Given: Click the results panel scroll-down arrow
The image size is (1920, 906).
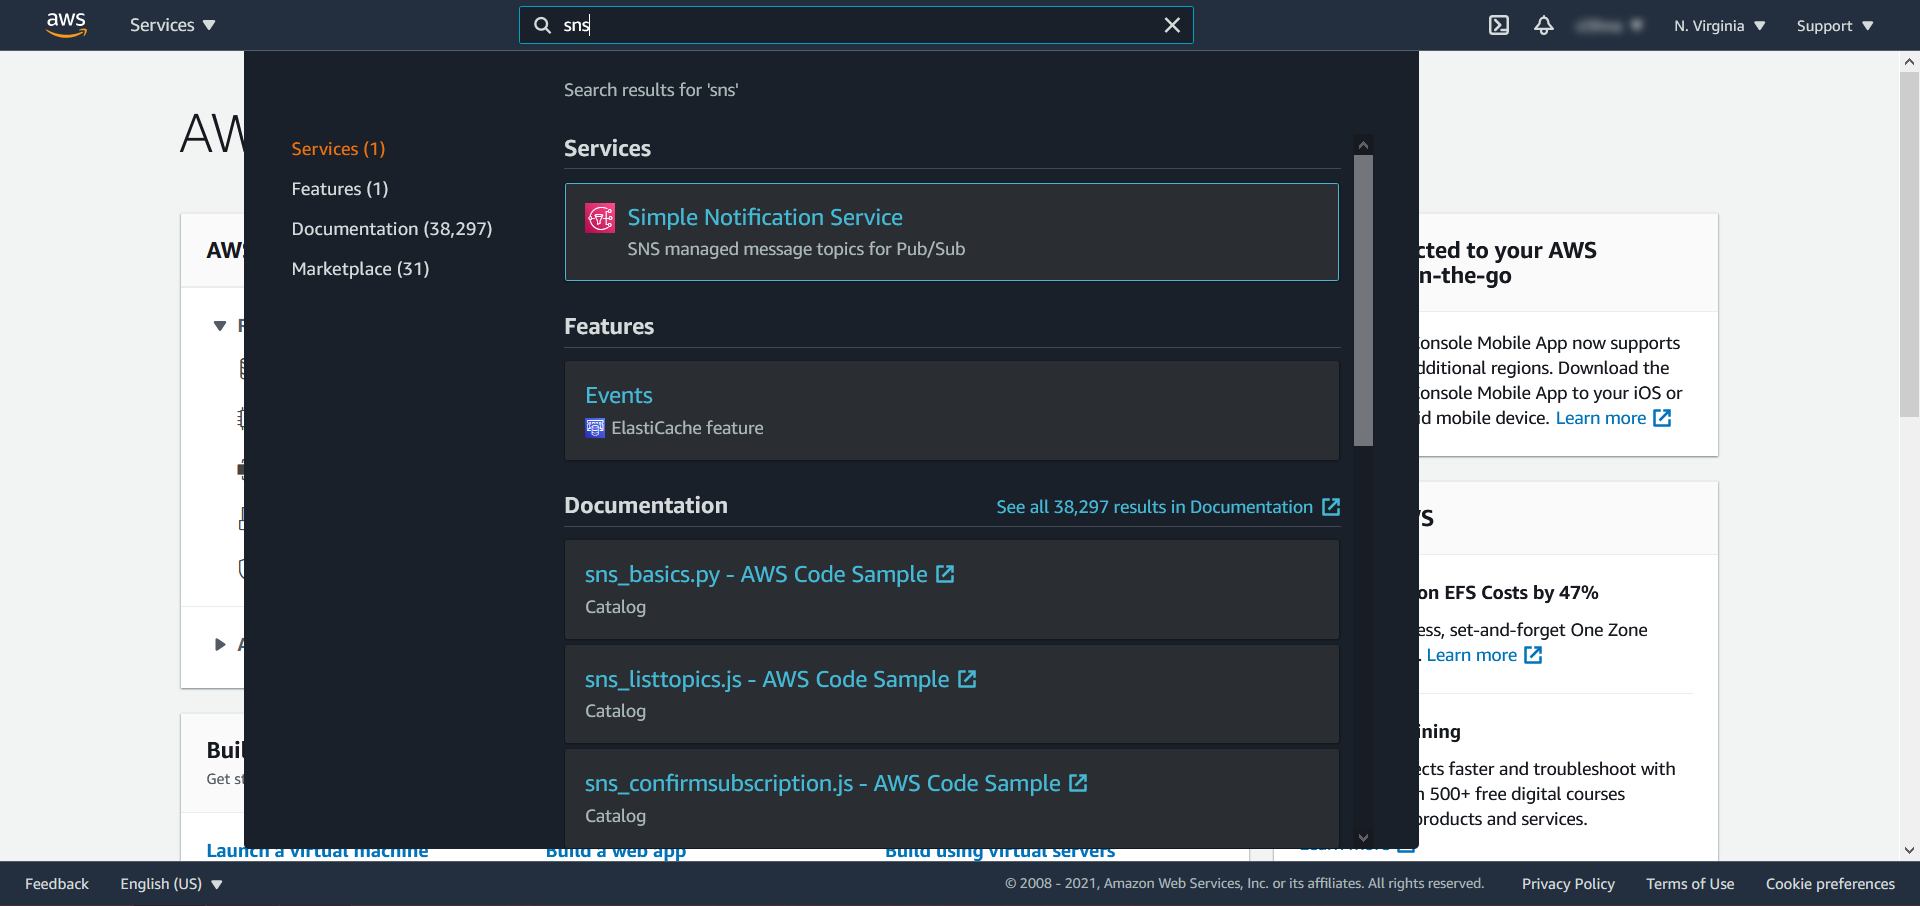Looking at the screenshot, I should click(1363, 838).
